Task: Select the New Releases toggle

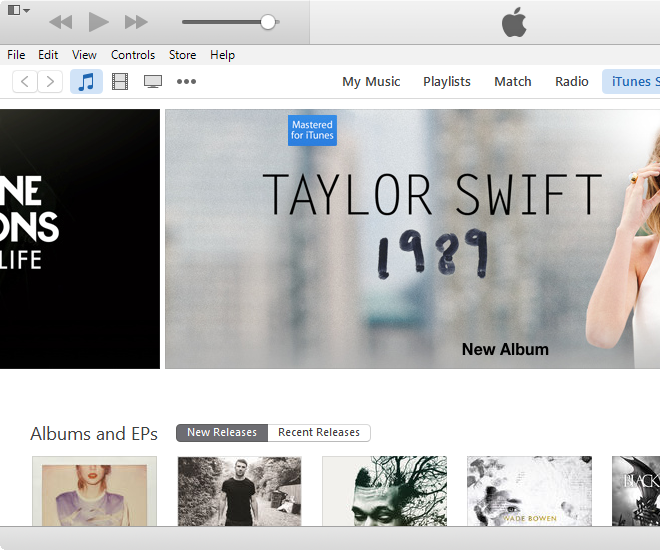Action: tap(222, 433)
